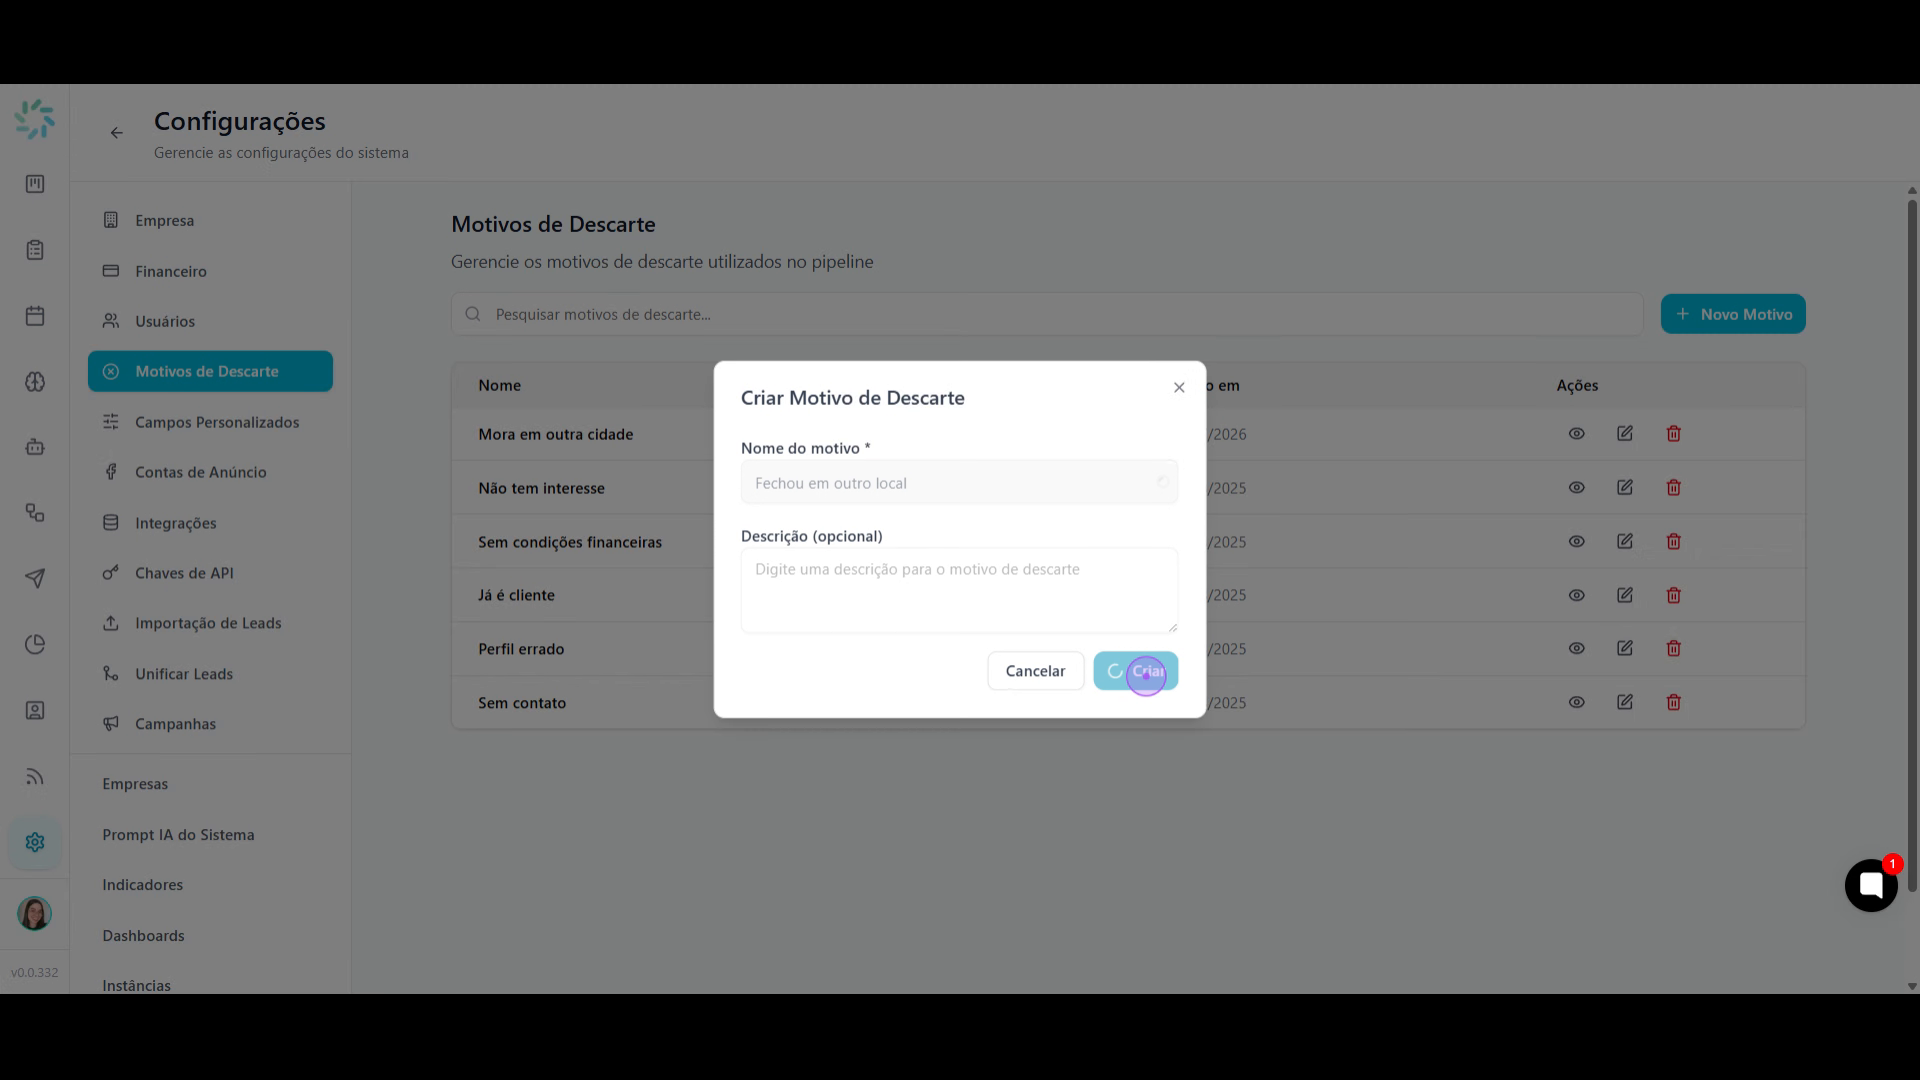
Task: Open the kanban board icon in left rail
Action: coord(35,184)
